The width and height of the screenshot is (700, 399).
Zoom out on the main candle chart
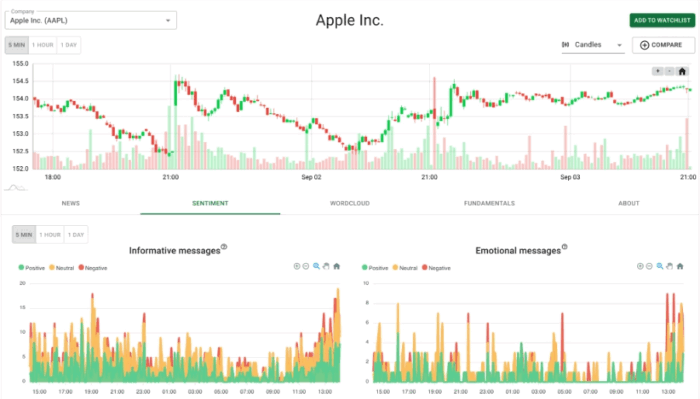click(669, 71)
